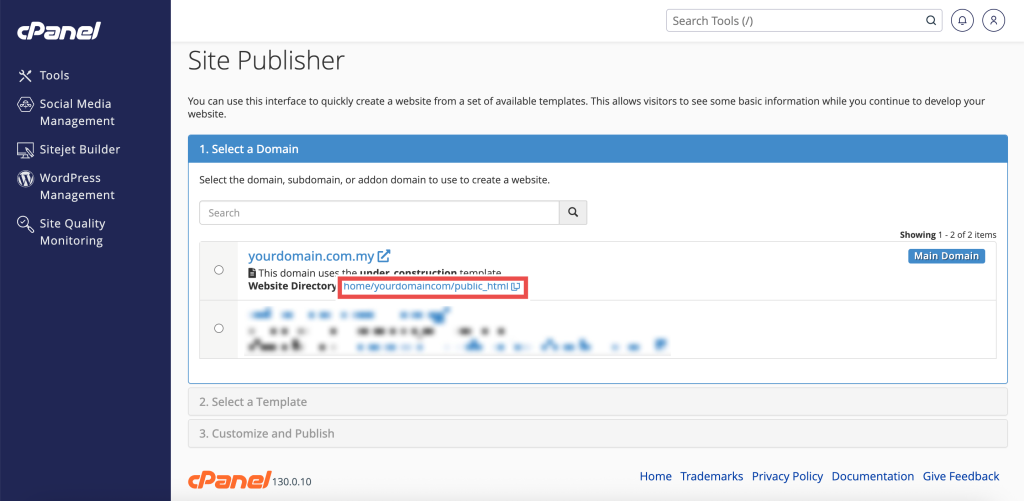The height and width of the screenshot is (501, 1024).
Task: Click the file manager icon after public_html
Action: coord(515,287)
